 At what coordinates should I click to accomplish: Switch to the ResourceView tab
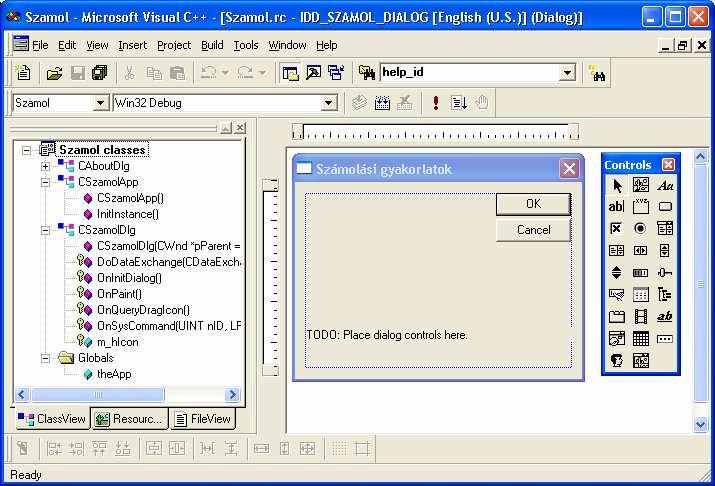[x=130, y=419]
